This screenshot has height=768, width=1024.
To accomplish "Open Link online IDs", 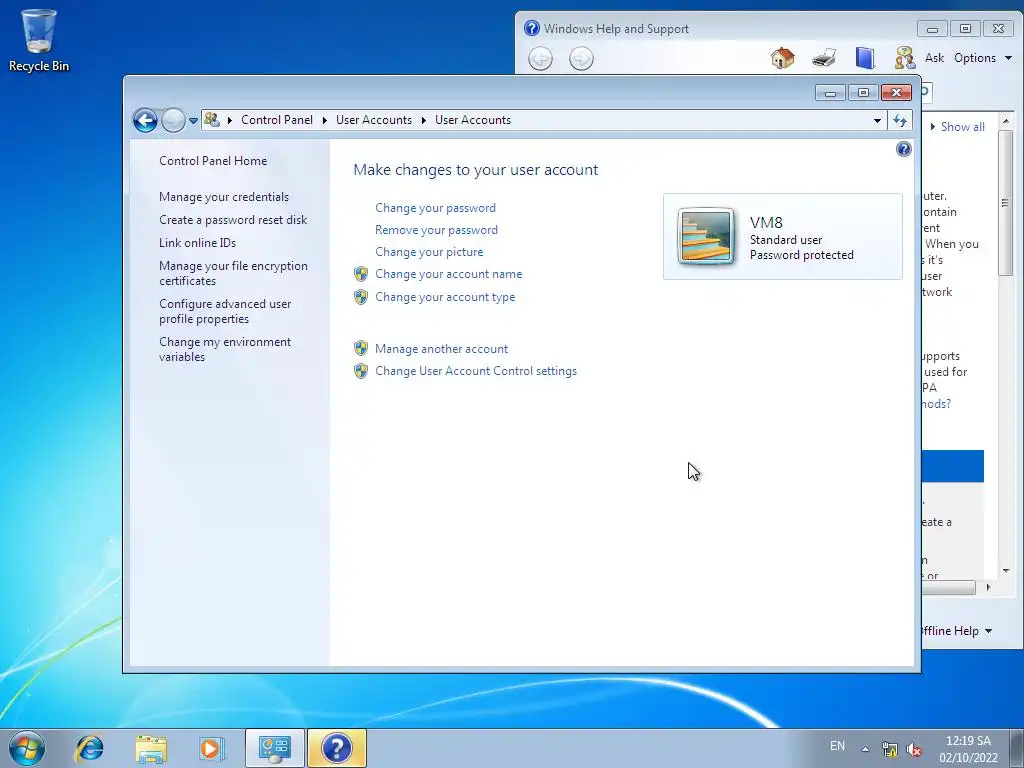I will tap(197, 243).
